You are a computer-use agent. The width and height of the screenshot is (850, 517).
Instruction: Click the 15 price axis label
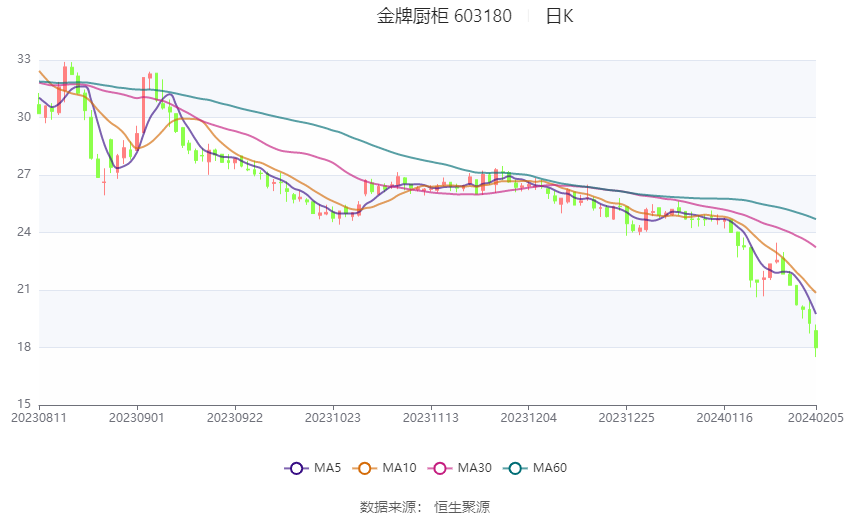pos(24,404)
